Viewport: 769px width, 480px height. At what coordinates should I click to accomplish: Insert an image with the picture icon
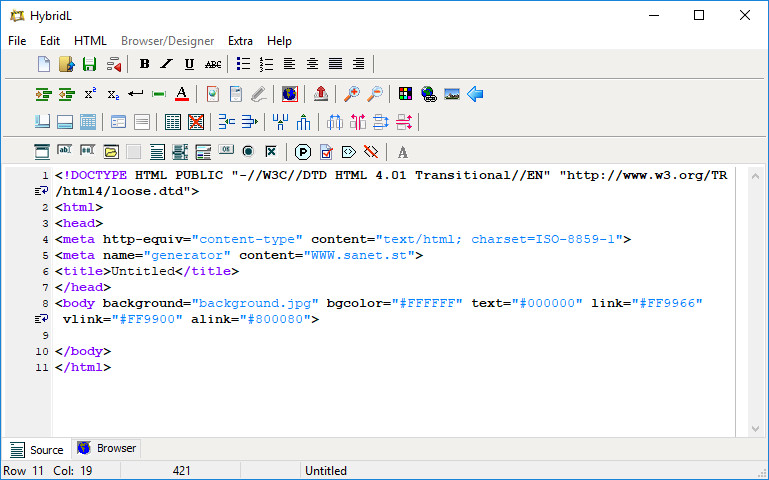point(452,94)
